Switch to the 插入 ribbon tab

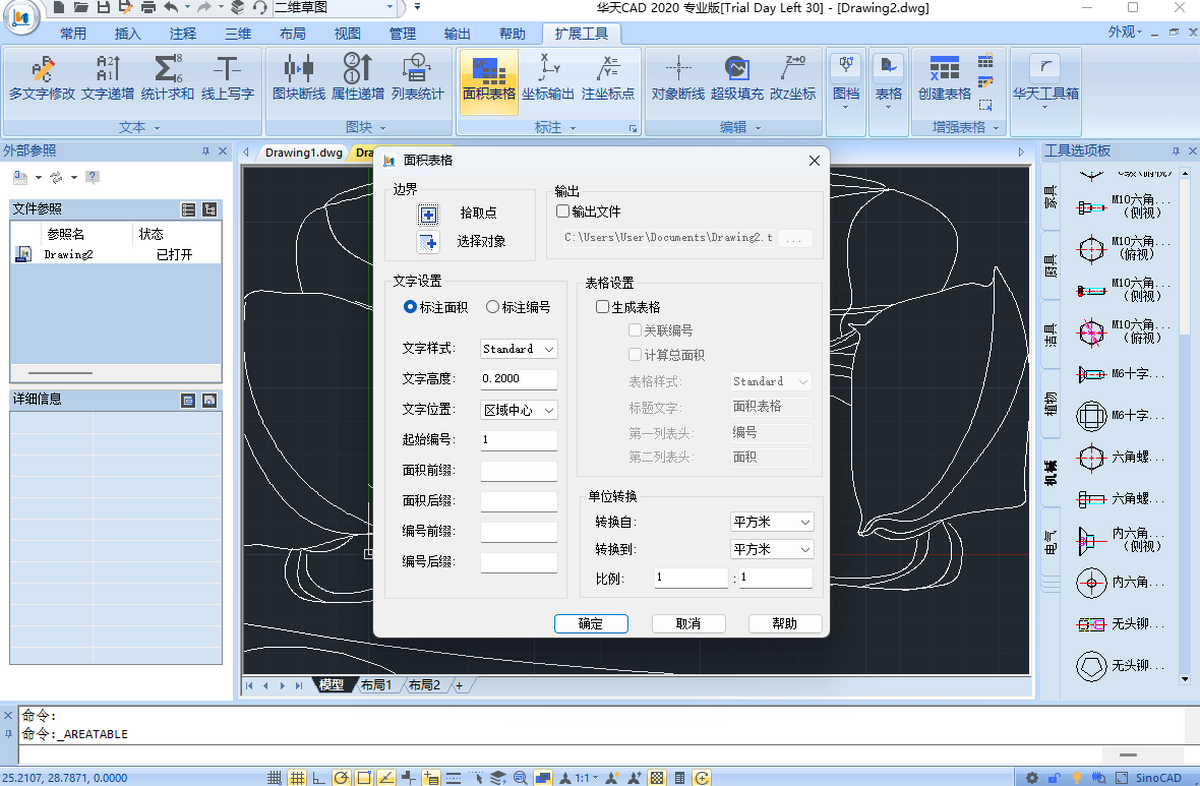(x=128, y=34)
